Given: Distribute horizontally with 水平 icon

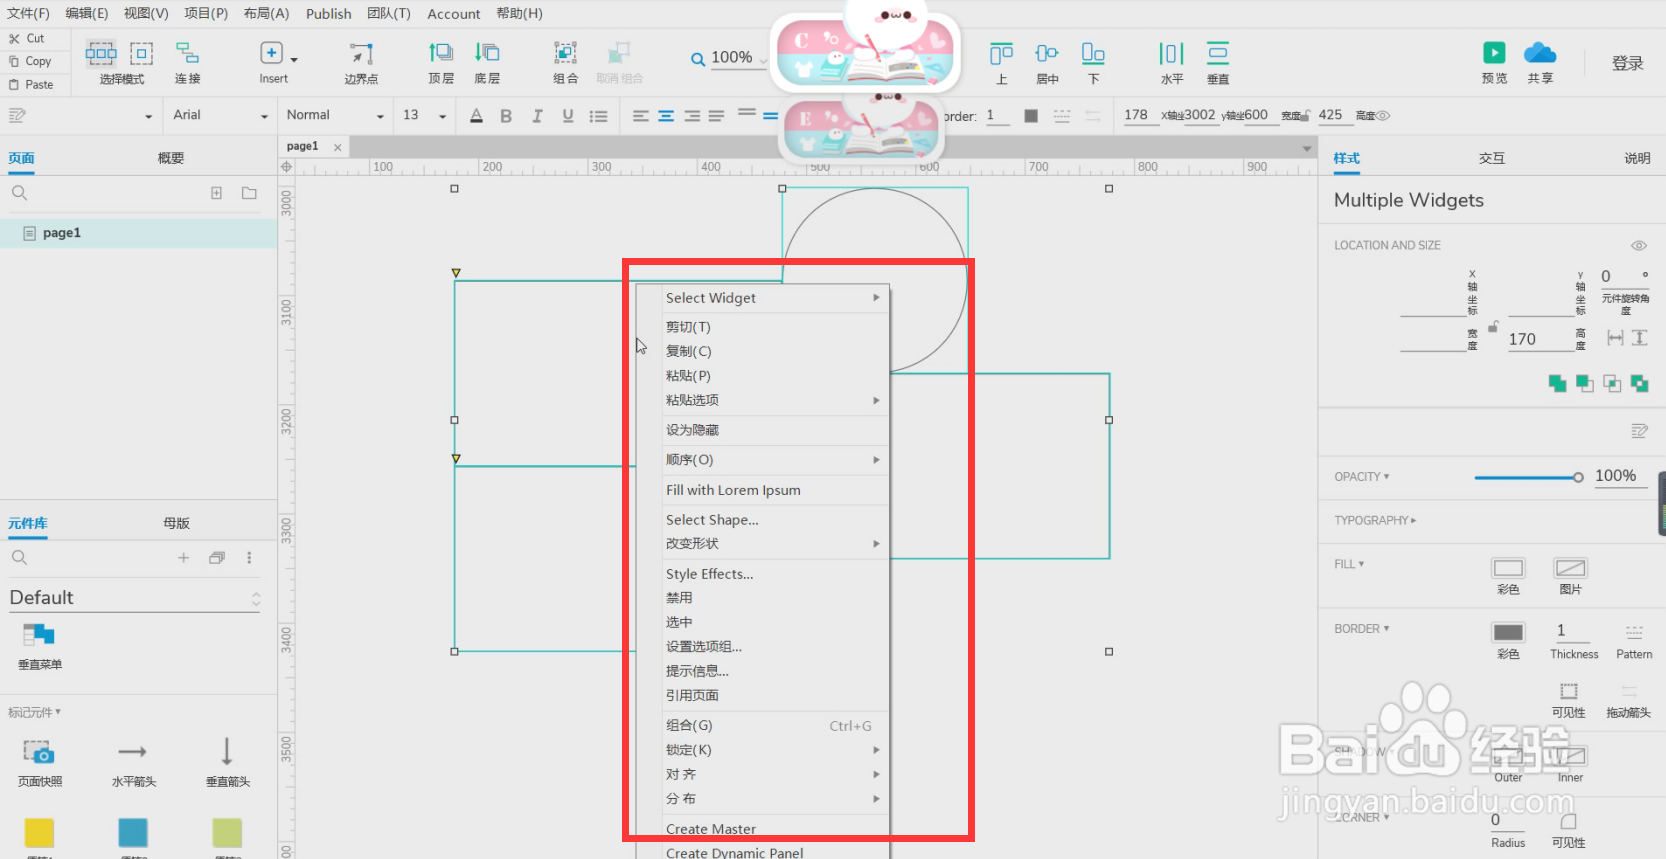Looking at the screenshot, I should pyautogui.click(x=1171, y=53).
